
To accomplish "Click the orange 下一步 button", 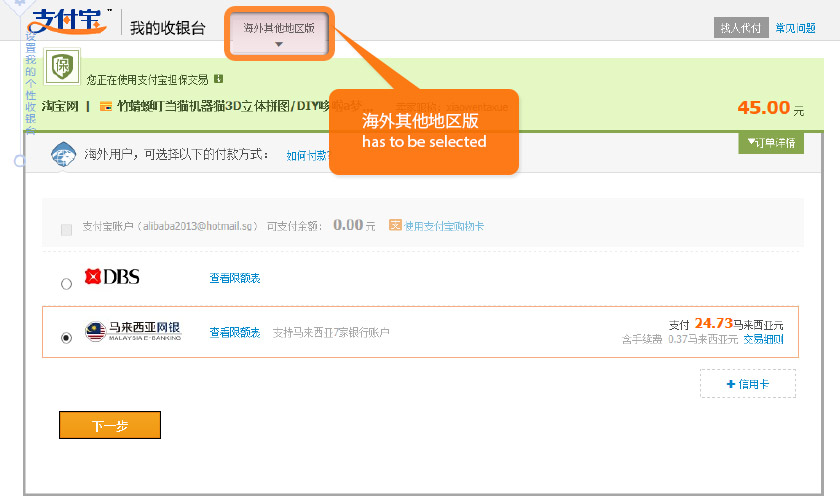I will click(x=110, y=425).
